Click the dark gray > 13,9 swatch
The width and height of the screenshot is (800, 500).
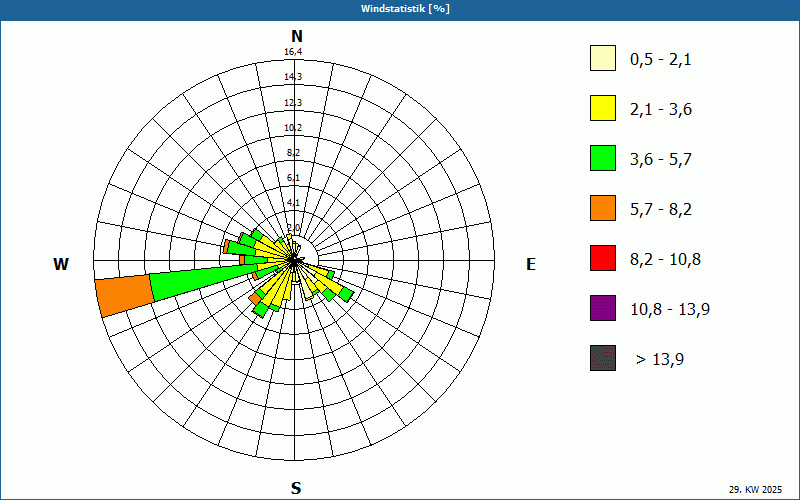603,358
